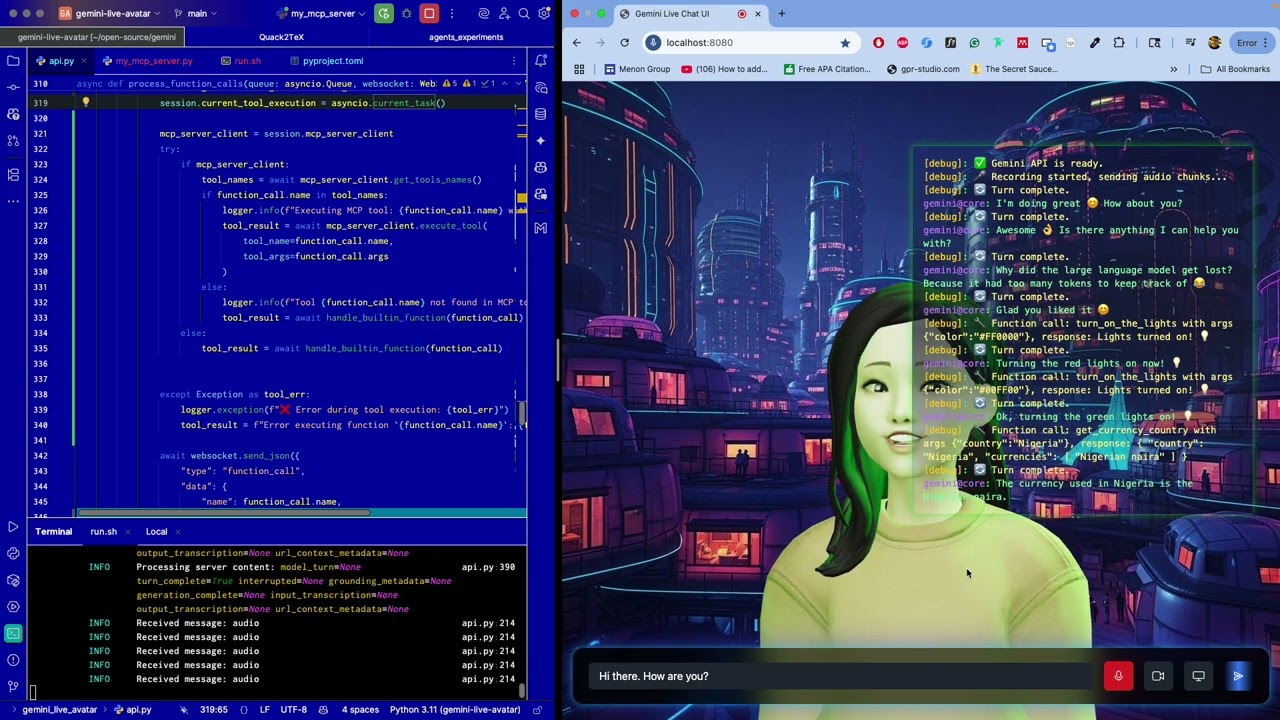Switch to the Quack2TeX project window tab
The image size is (1280, 720).
[281, 37]
